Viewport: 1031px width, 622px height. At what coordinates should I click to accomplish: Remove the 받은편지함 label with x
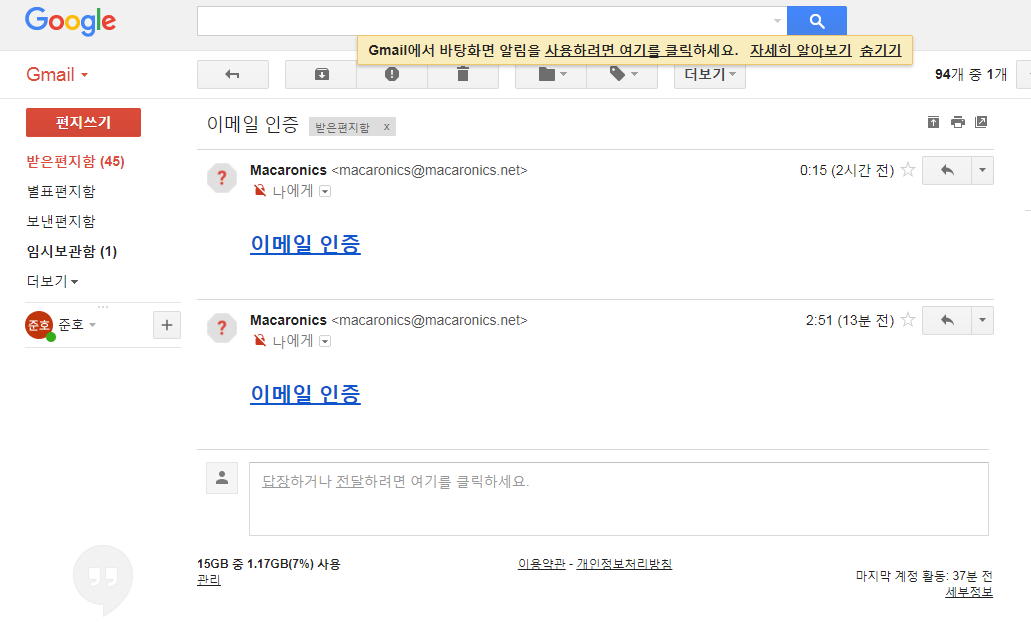coord(387,127)
